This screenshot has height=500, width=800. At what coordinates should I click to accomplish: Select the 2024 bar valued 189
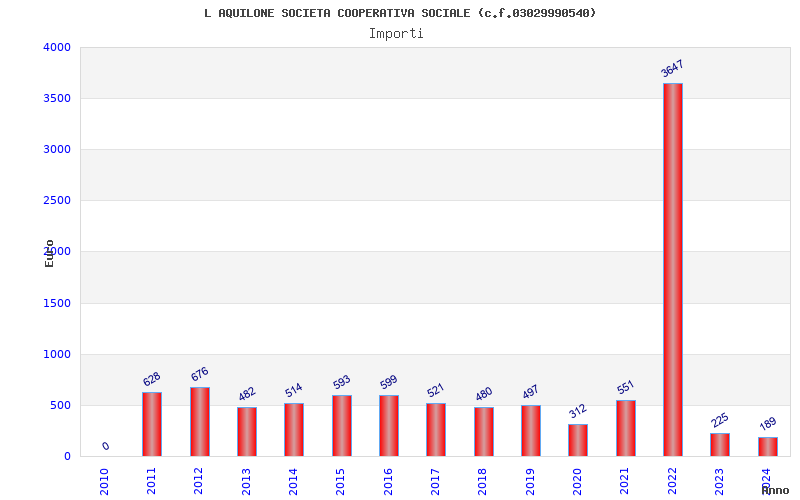[x=768, y=446]
